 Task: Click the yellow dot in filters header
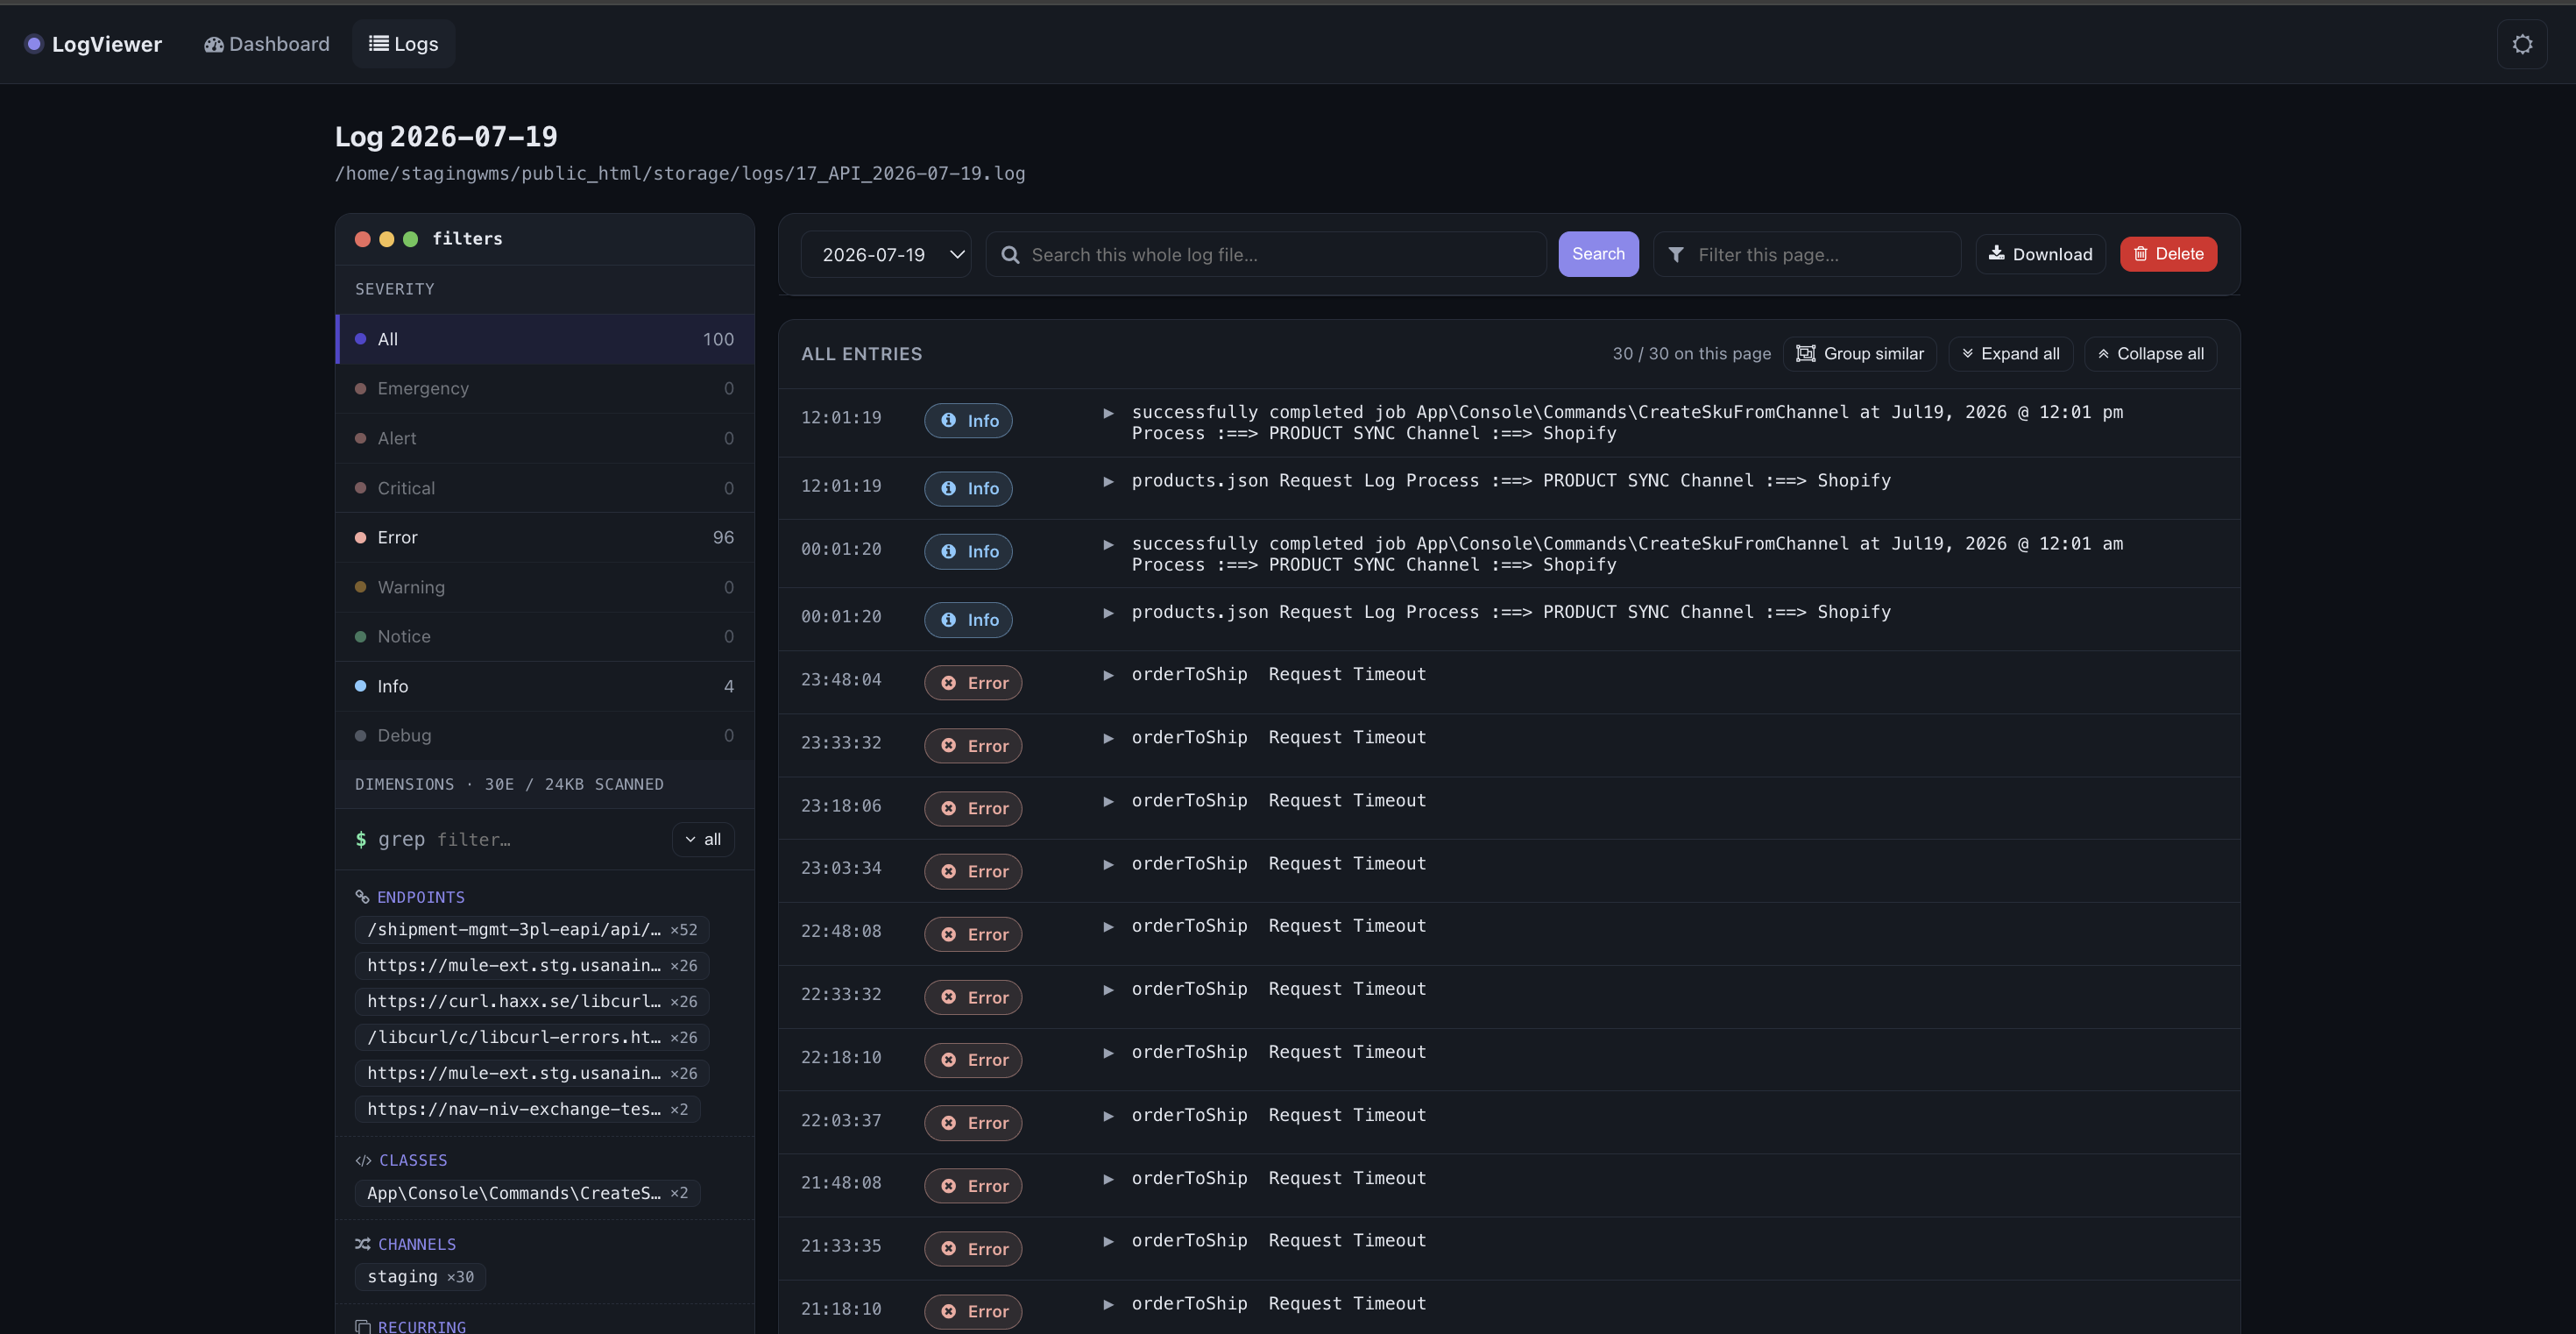click(387, 239)
